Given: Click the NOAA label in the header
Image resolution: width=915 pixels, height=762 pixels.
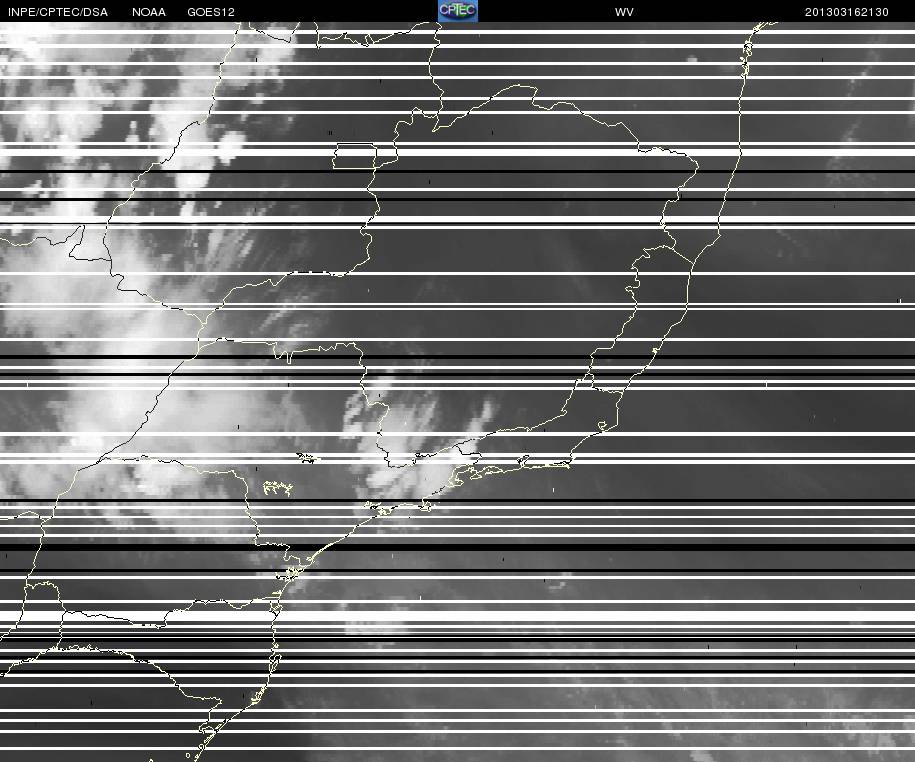Looking at the screenshot, I should 149,12.
